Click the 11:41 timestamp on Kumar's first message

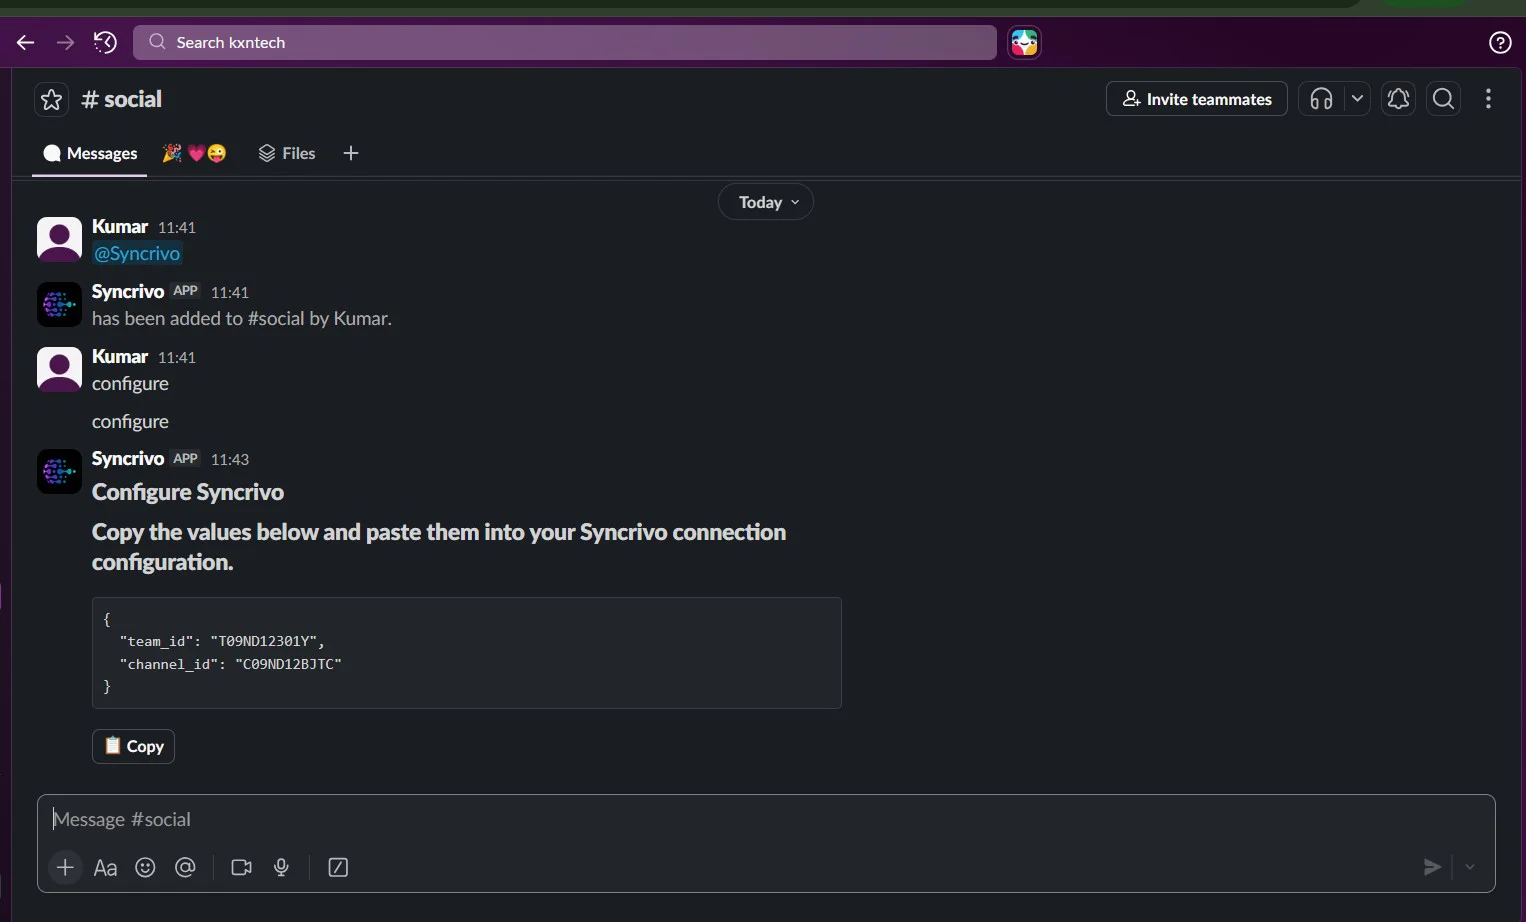[177, 227]
